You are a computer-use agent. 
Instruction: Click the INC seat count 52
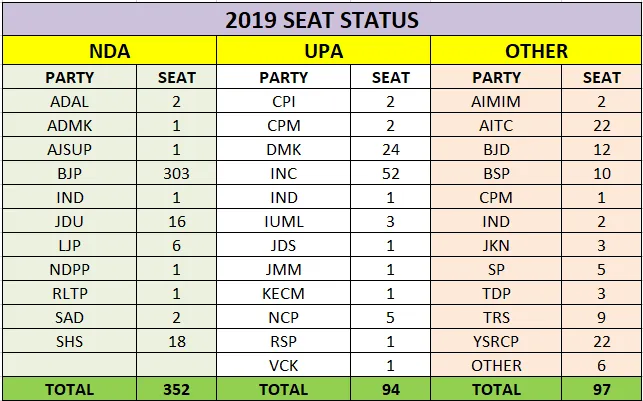pyautogui.click(x=391, y=172)
